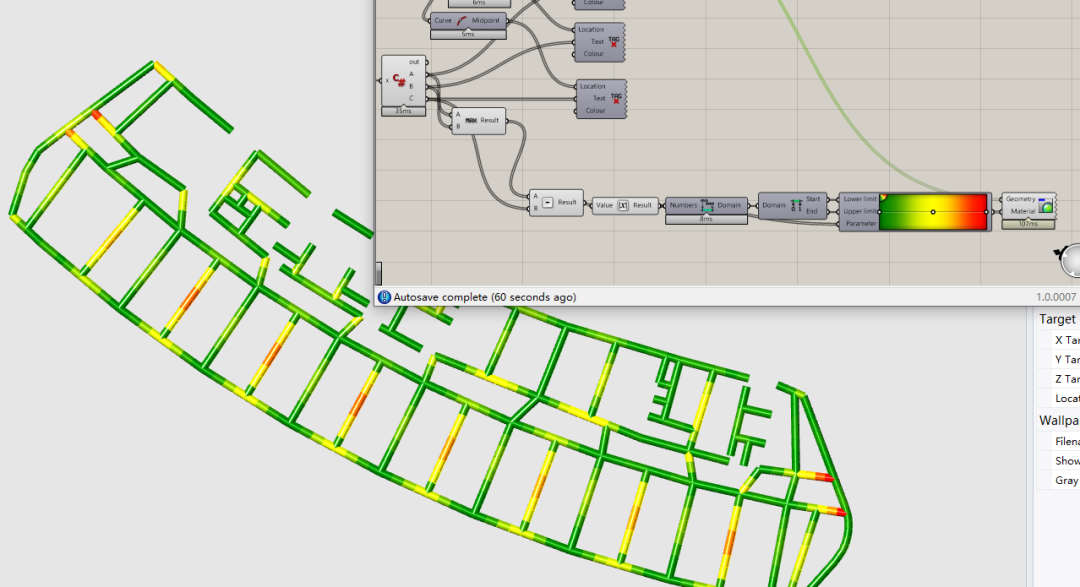Image resolution: width=1080 pixels, height=587 pixels.
Task: Select the Bounds component icon
Action: coord(707,205)
